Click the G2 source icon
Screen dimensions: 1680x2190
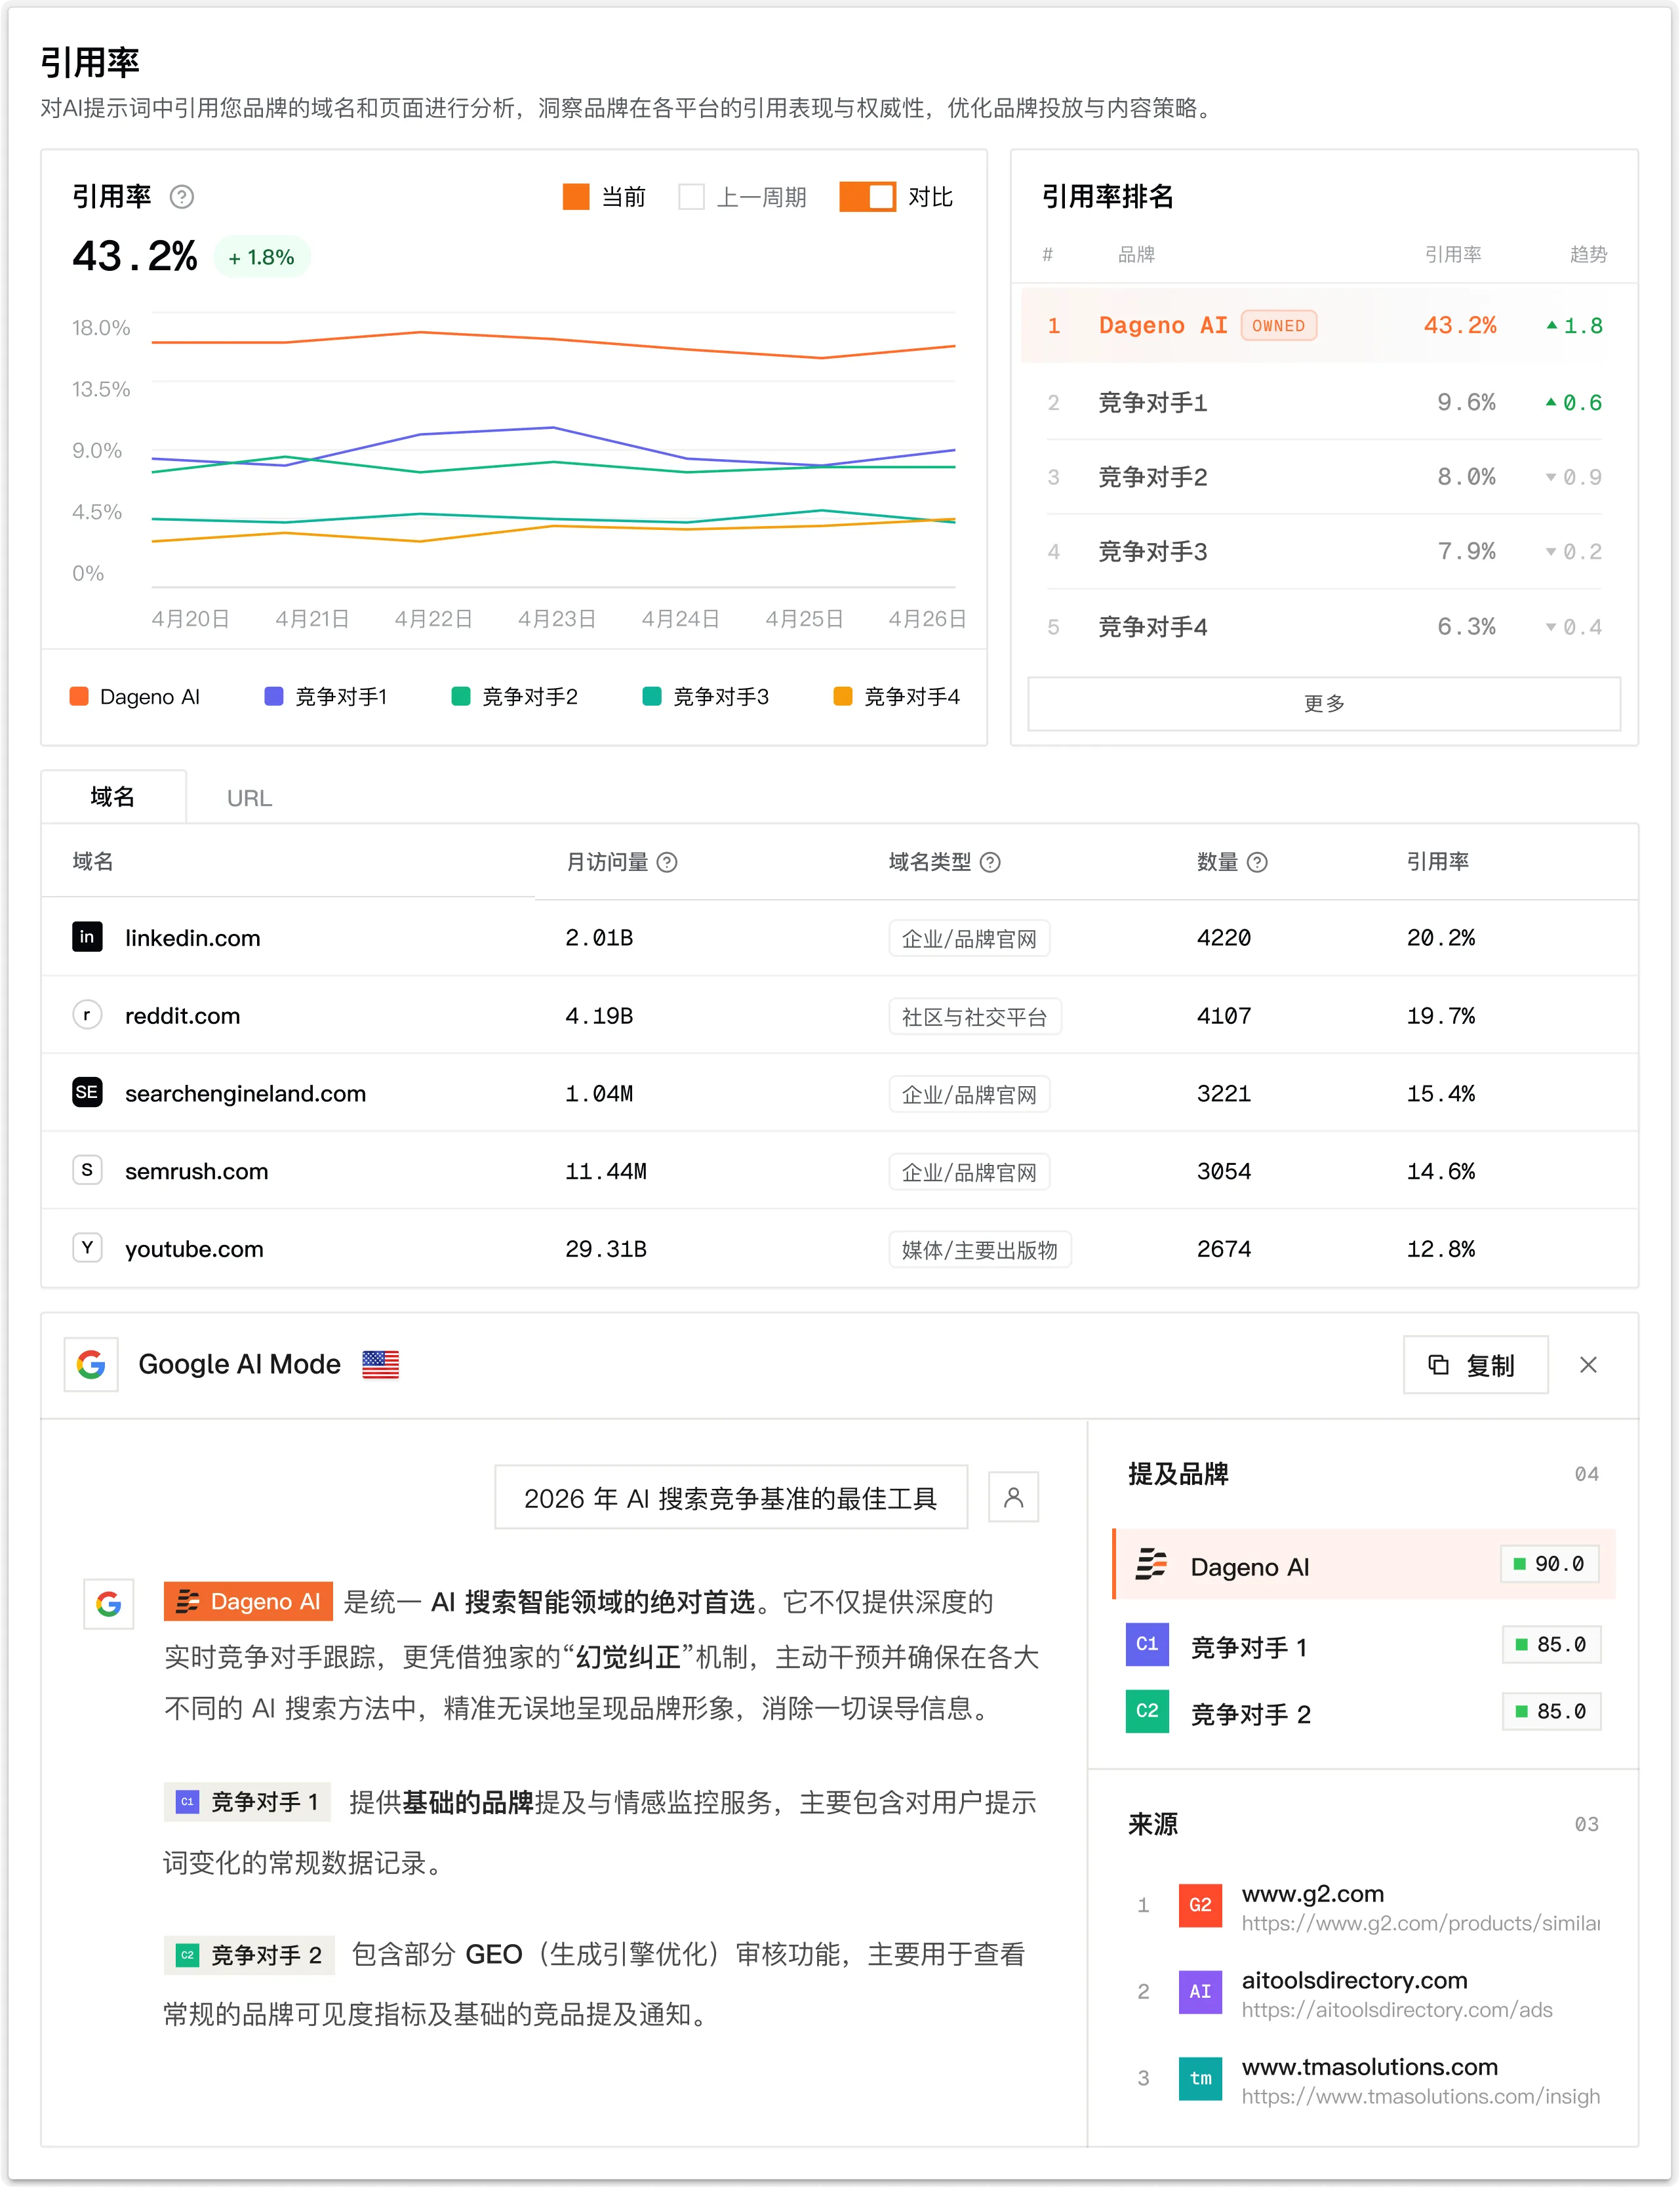[x=1200, y=1905]
